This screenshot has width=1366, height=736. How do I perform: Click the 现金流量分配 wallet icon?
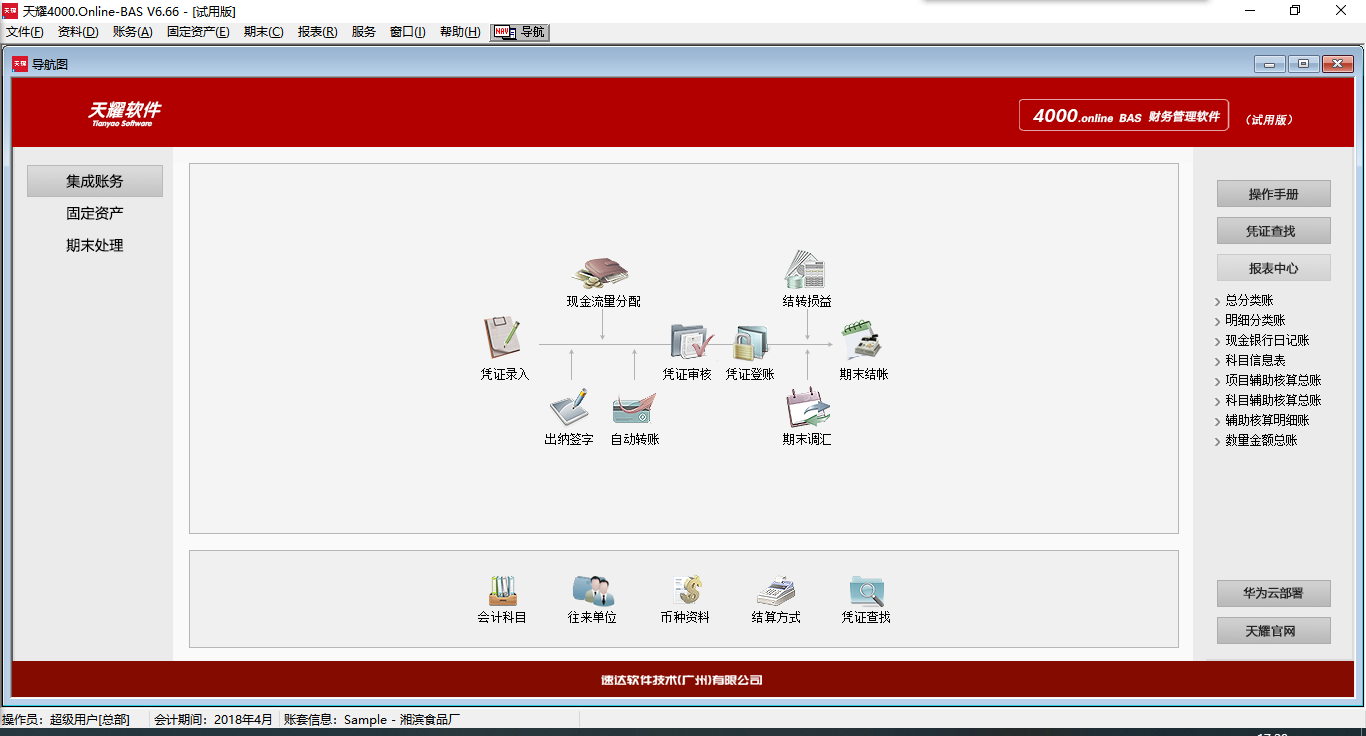pos(600,271)
